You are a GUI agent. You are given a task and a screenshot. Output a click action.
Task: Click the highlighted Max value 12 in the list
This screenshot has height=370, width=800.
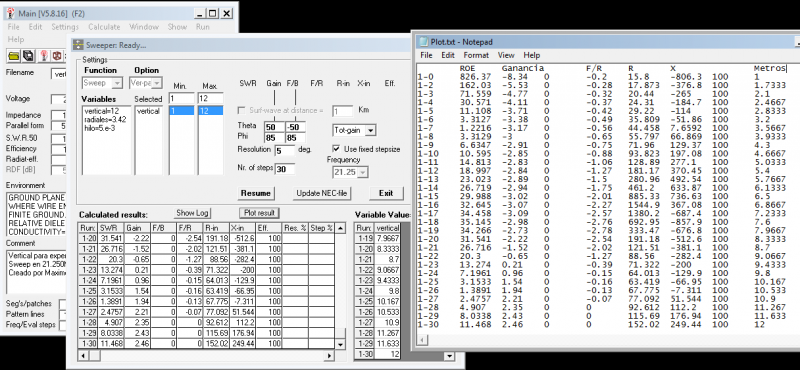click(210, 111)
